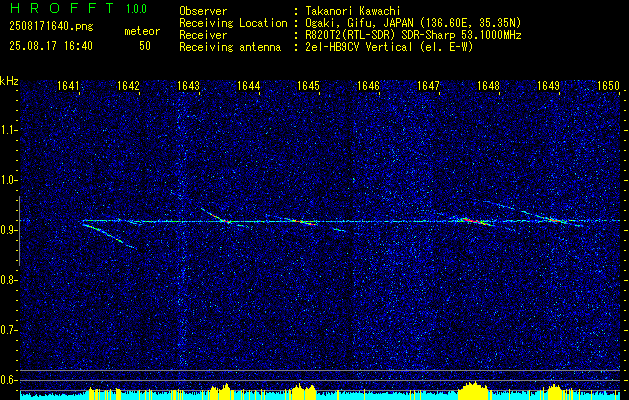This screenshot has width=629, height=400.
Task: Click time marker 1646
Action: click(368, 85)
